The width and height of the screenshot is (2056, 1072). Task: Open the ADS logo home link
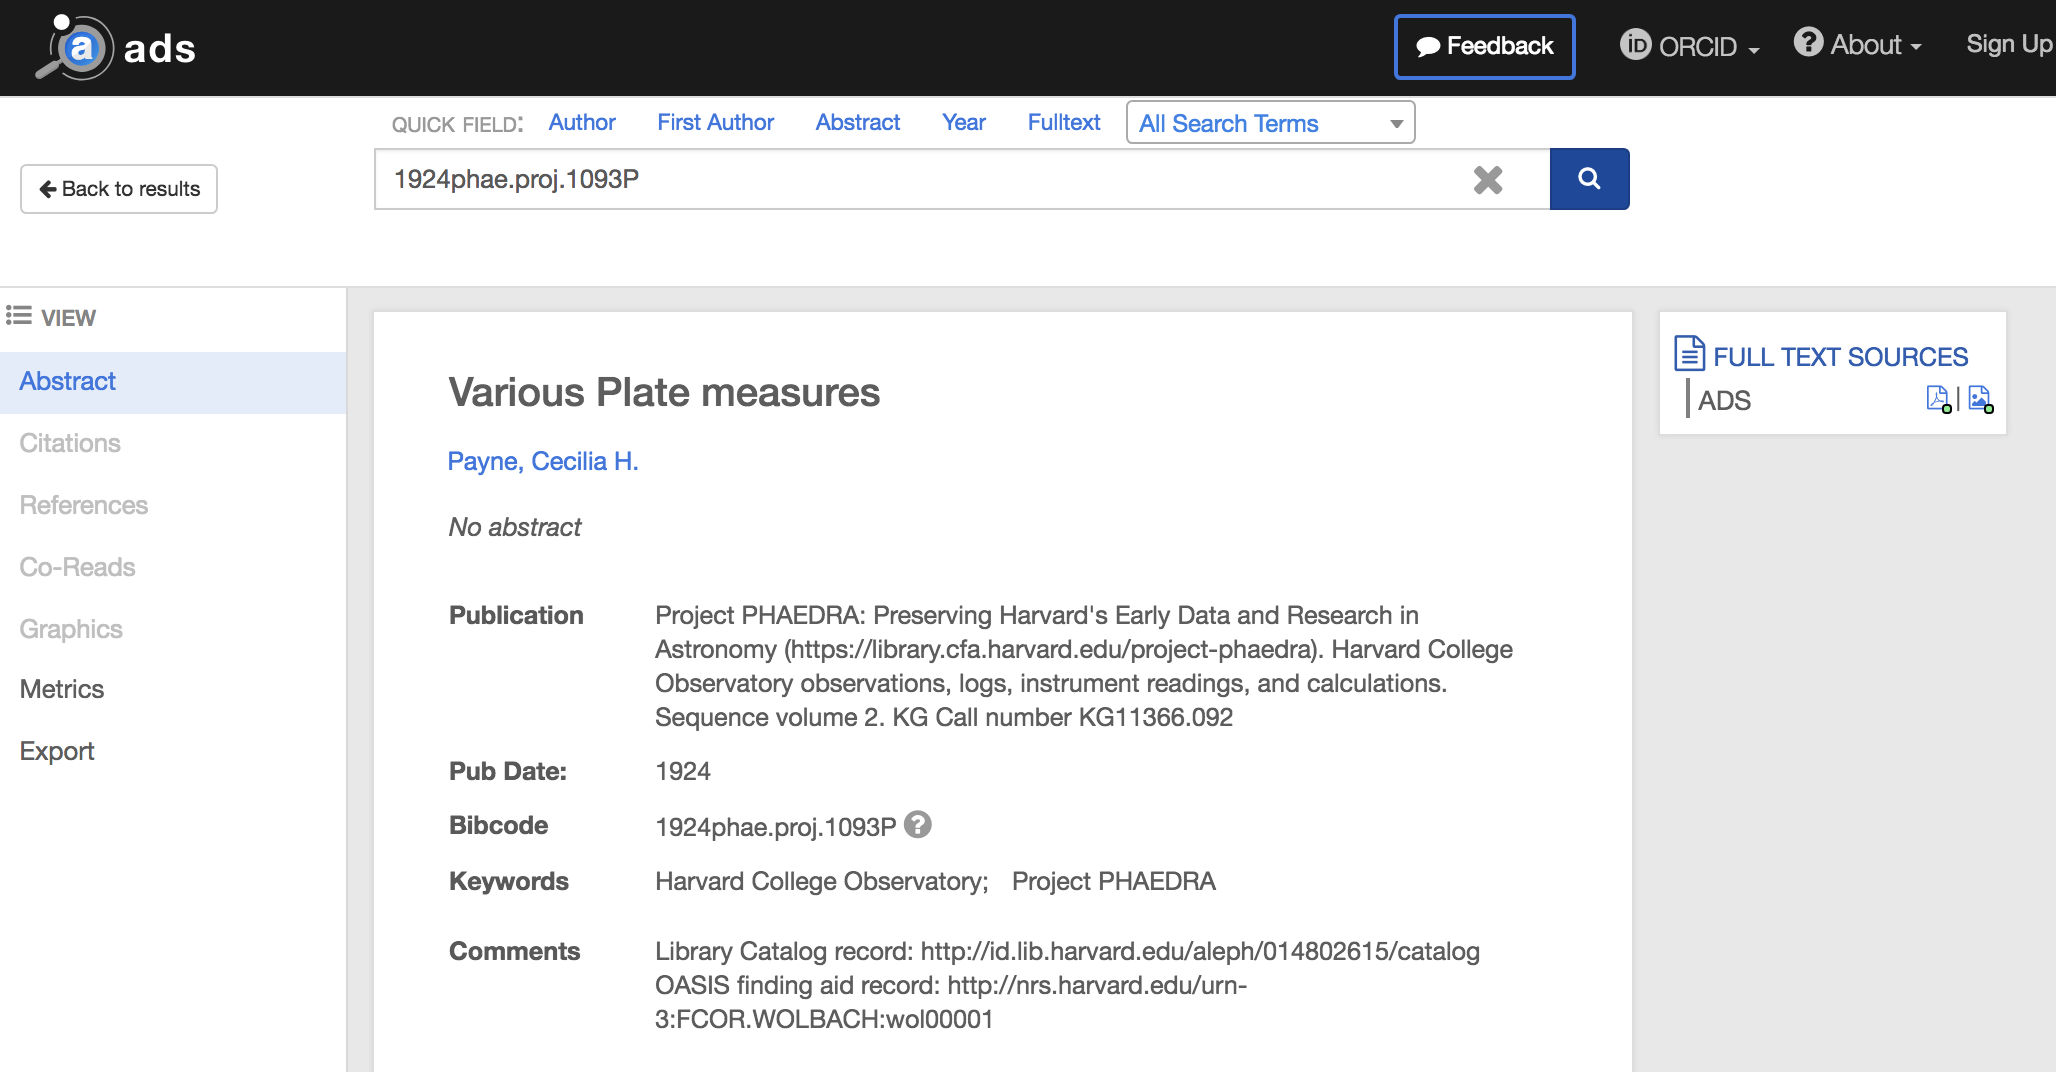click(x=116, y=48)
